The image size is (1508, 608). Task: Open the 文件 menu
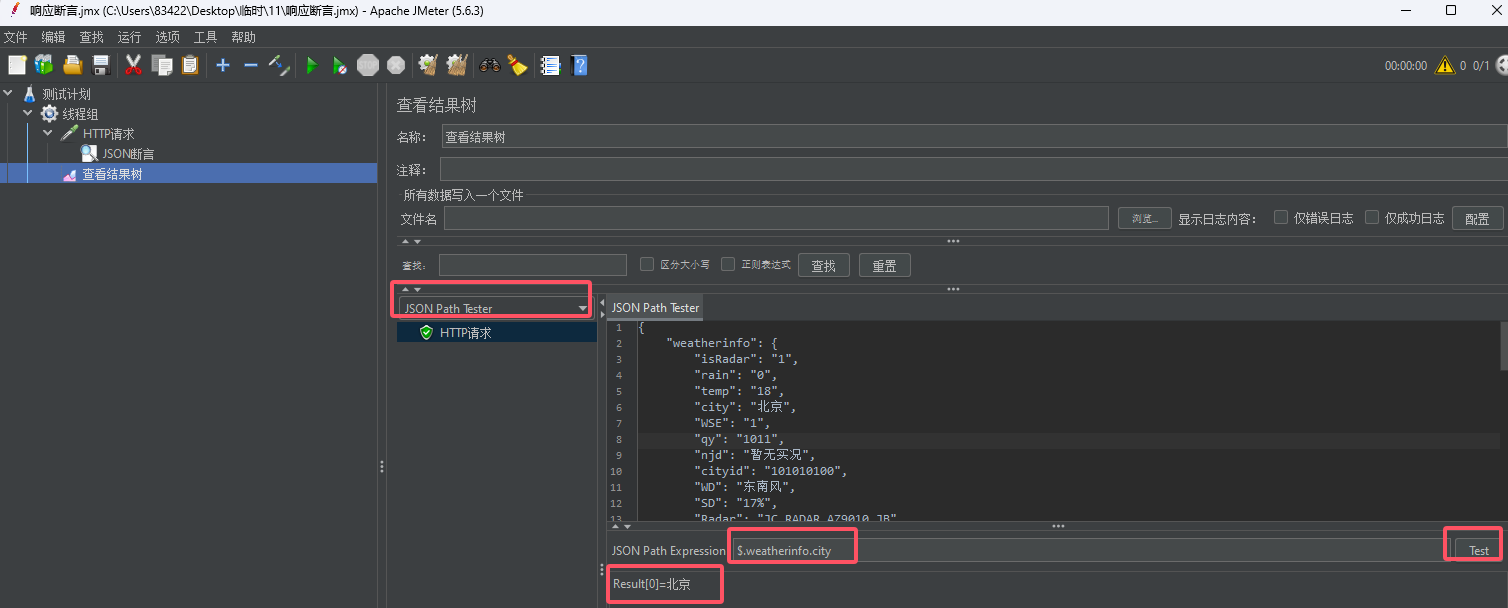pyautogui.click(x=16, y=37)
